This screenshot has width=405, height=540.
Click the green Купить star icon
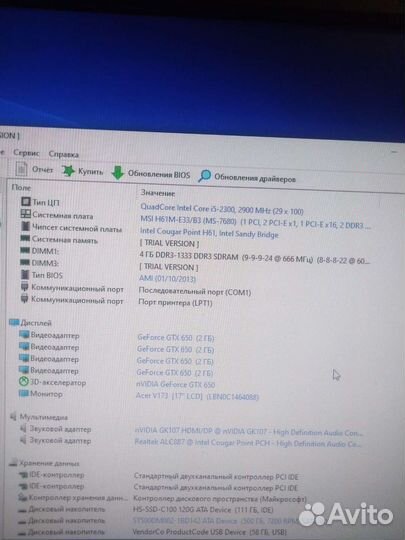(x=68, y=171)
